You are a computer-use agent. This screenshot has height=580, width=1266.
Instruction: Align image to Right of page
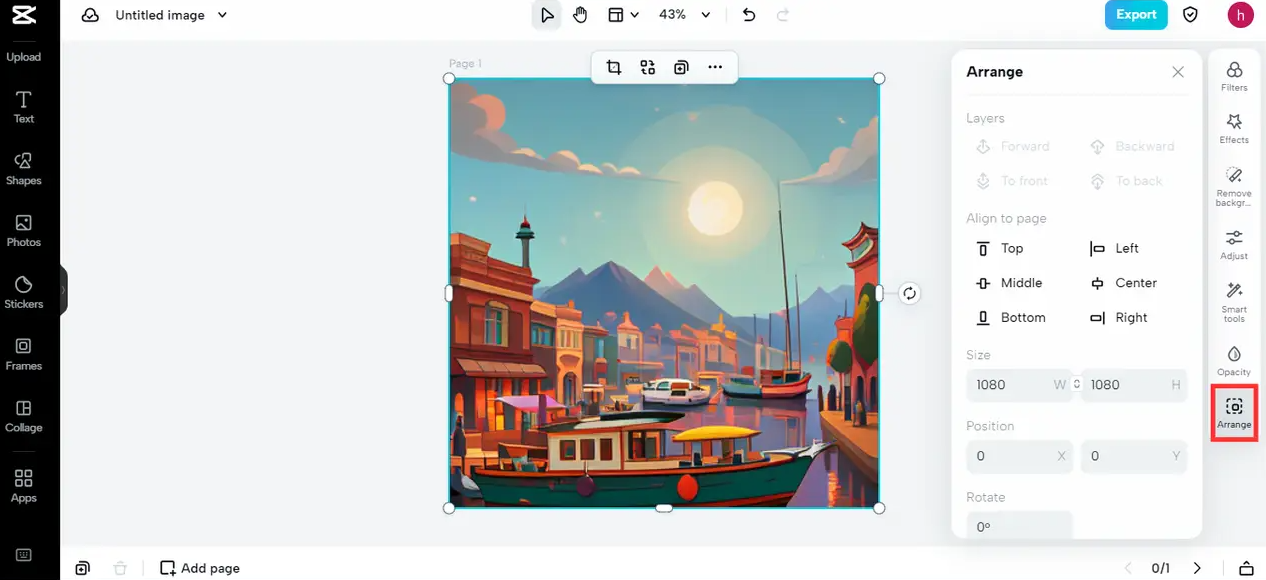point(1119,317)
